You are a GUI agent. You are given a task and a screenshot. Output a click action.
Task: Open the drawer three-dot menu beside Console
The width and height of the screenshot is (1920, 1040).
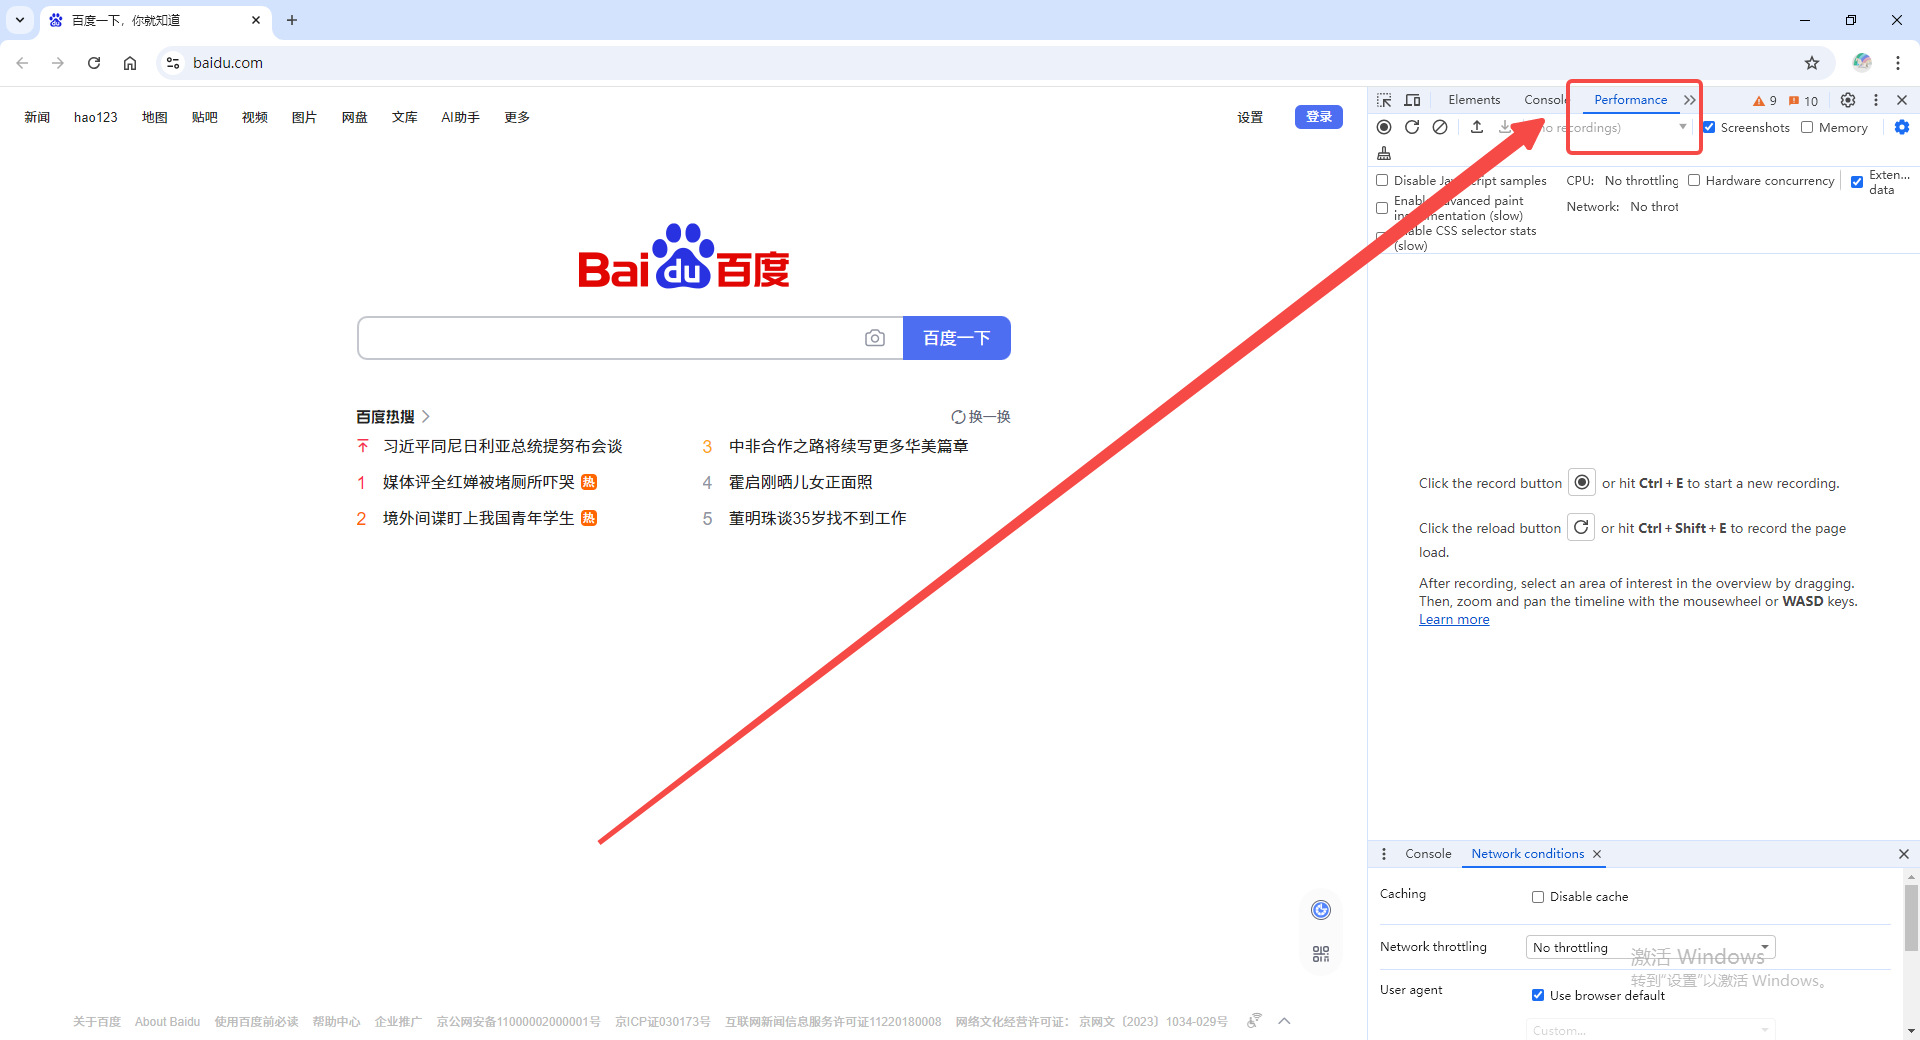click(1384, 854)
